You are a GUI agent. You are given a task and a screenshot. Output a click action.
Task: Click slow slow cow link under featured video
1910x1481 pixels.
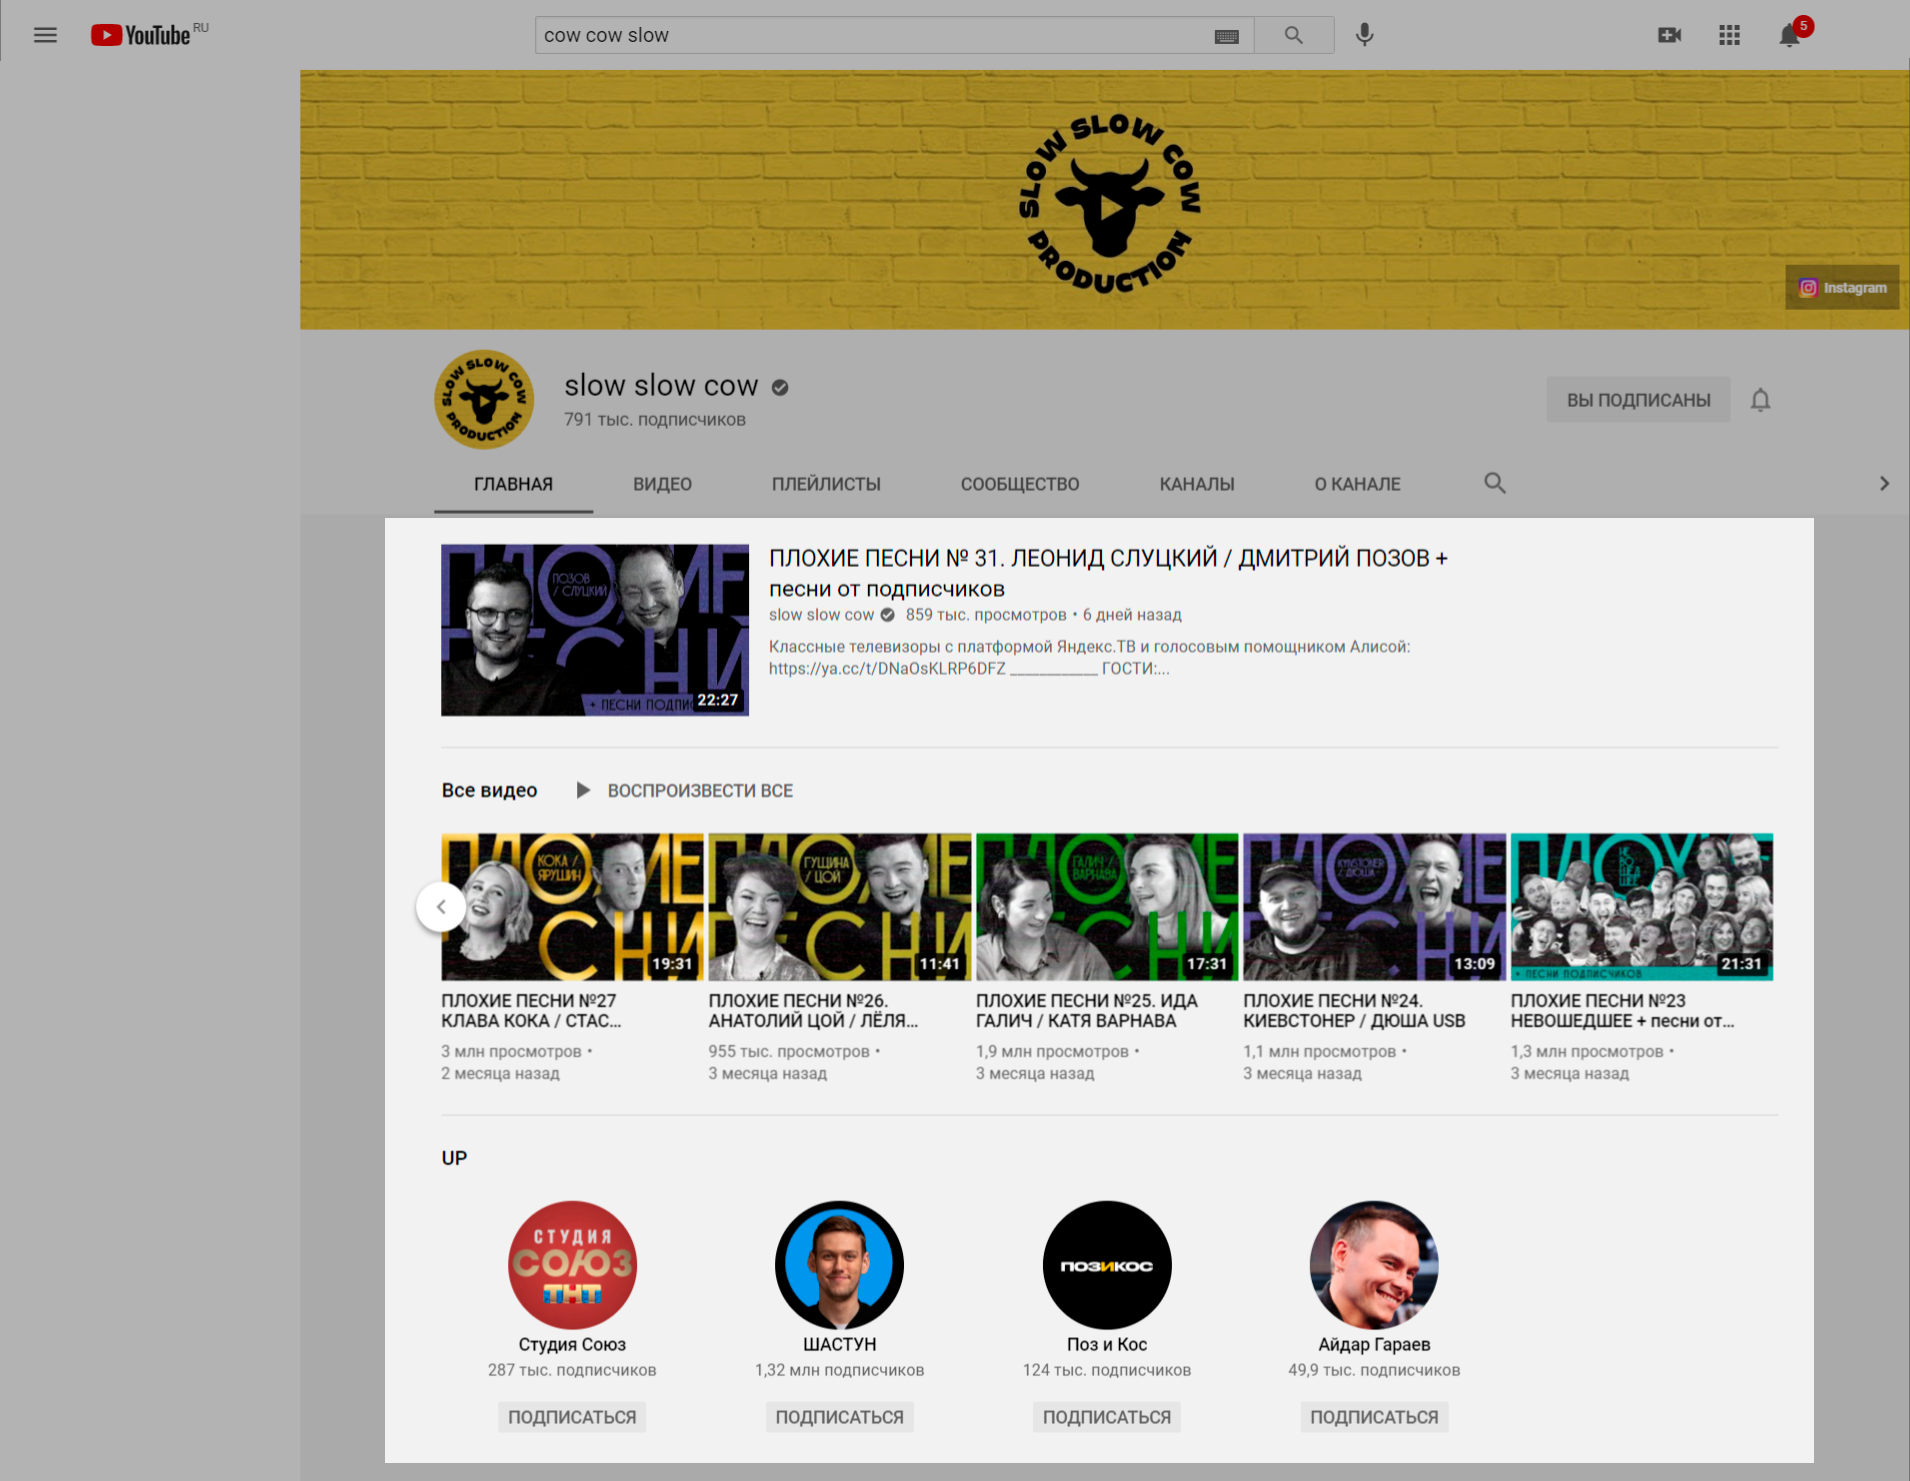[821, 615]
